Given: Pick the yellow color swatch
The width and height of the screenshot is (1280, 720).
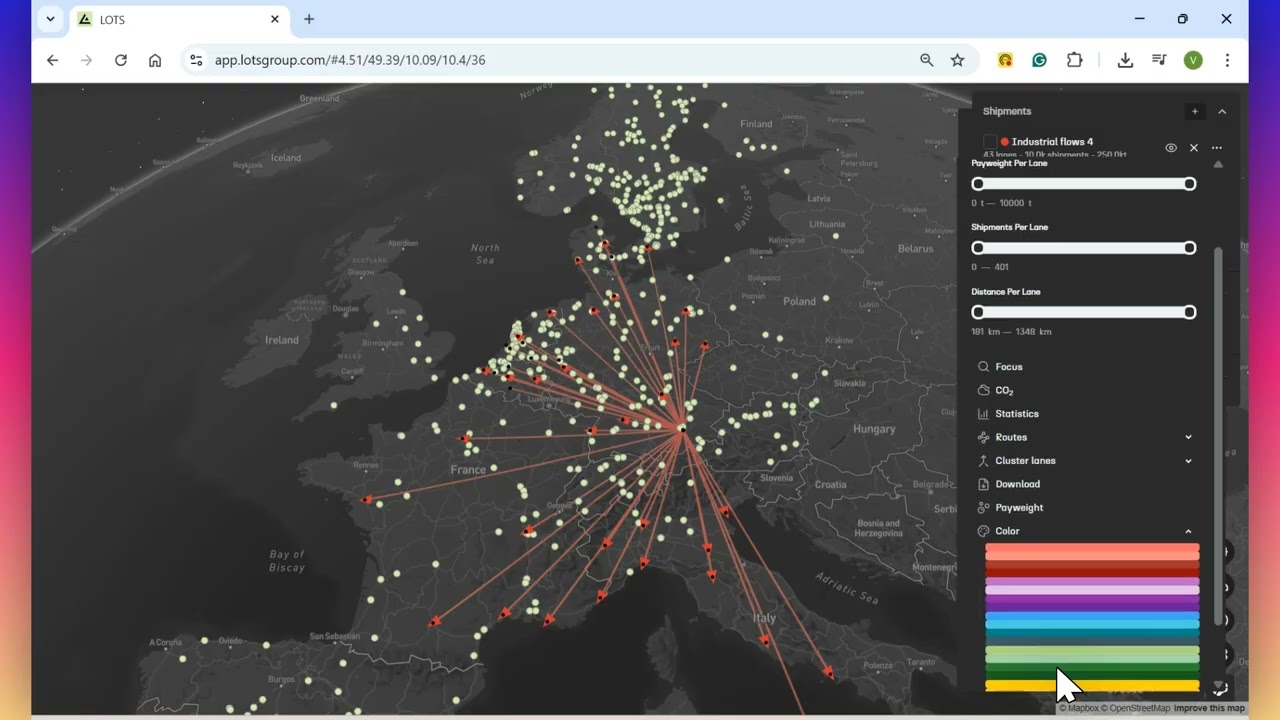Looking at the screenshot, I should (x=1092, y=686).
